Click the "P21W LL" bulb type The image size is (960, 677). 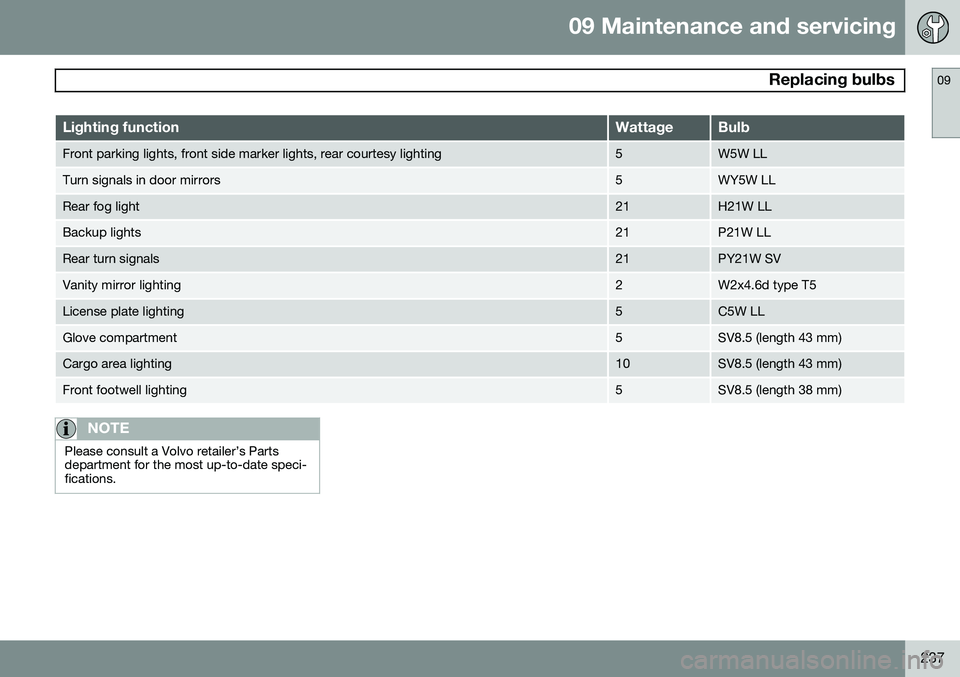pyautogui.click(x=744, y=233)
